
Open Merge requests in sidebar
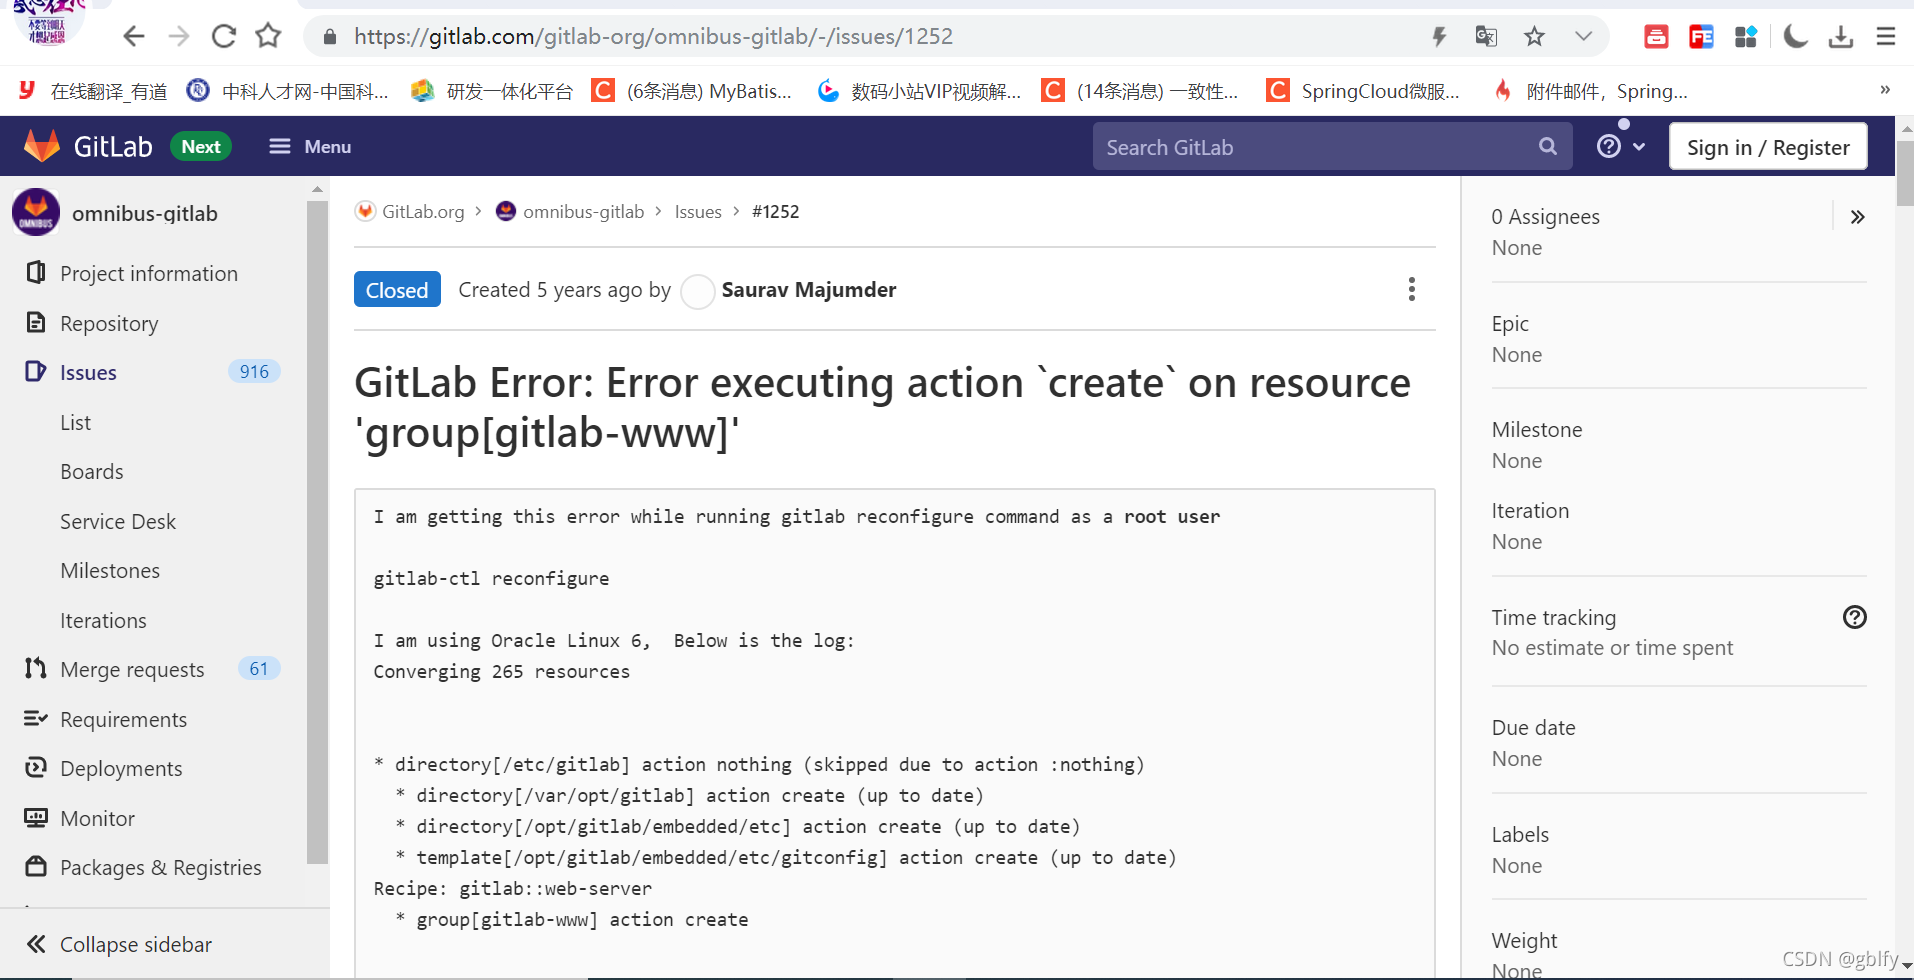132,669
